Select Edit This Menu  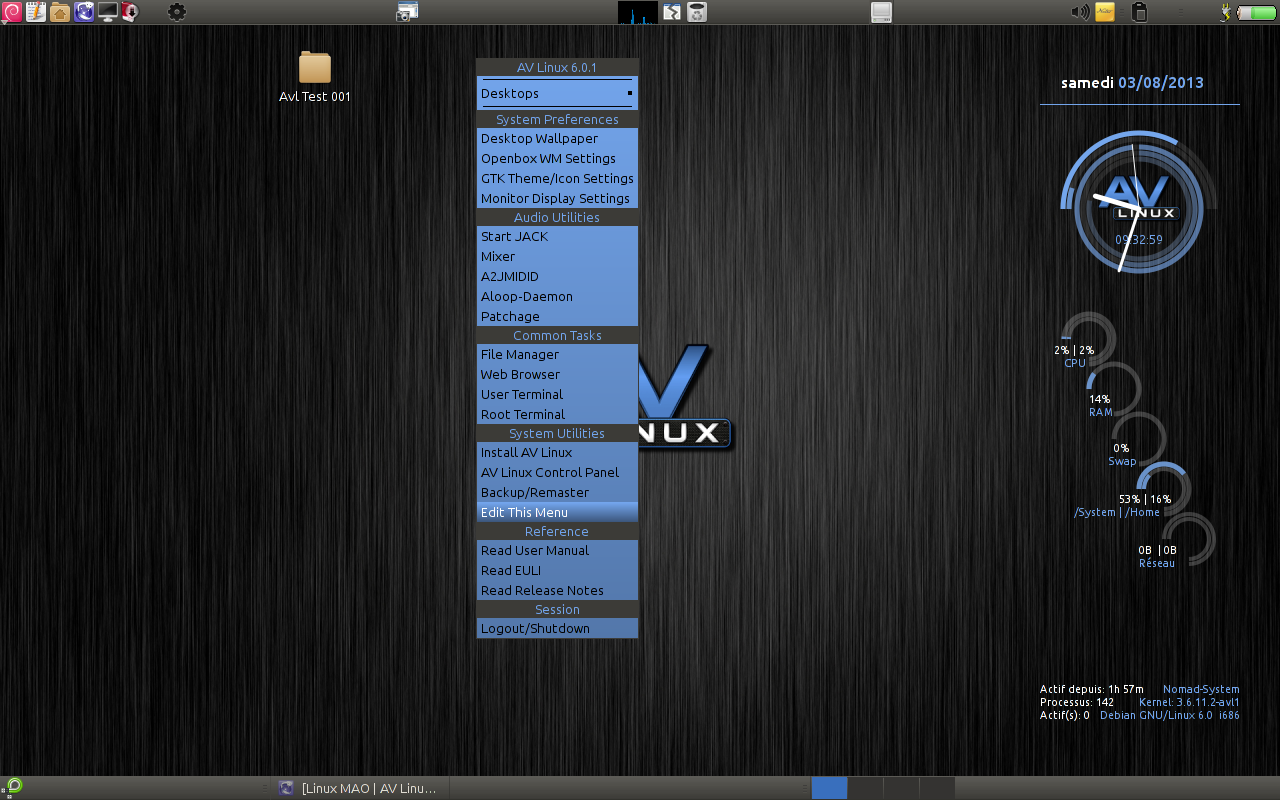point(557,513)
